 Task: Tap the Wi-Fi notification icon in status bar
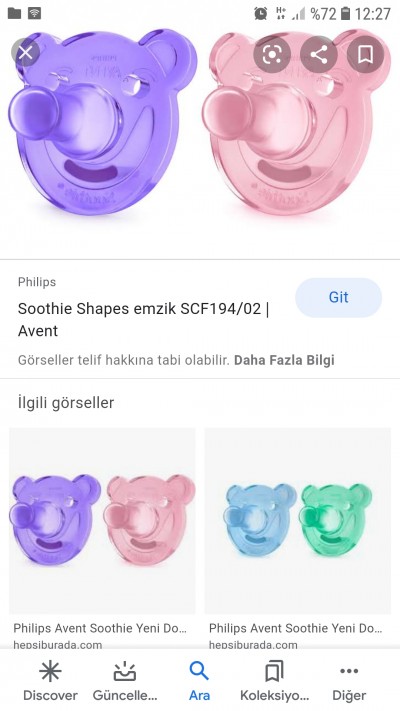pos(34,13)
